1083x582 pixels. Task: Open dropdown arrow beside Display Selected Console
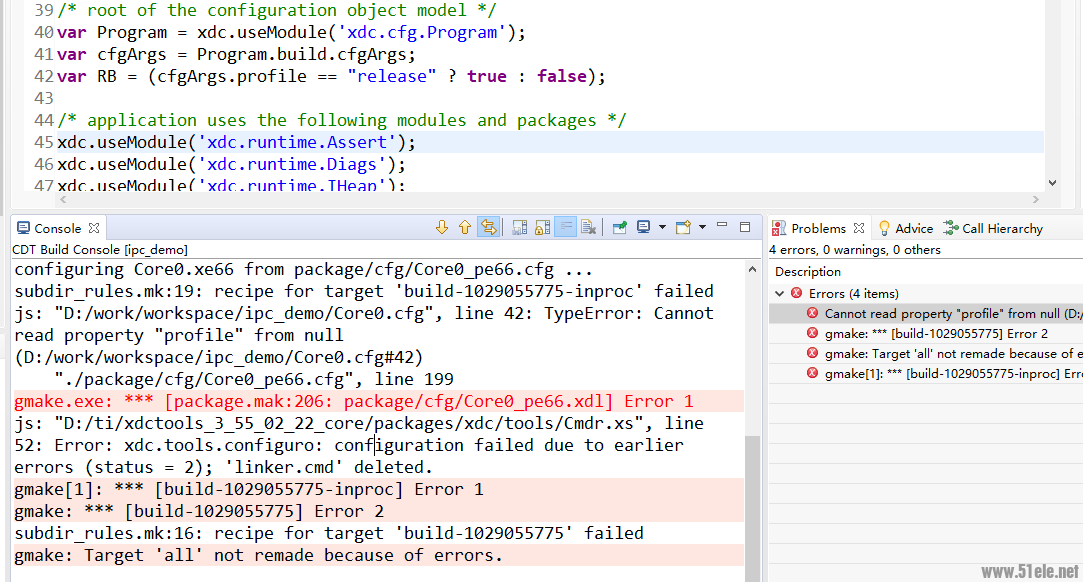point(662,228)
